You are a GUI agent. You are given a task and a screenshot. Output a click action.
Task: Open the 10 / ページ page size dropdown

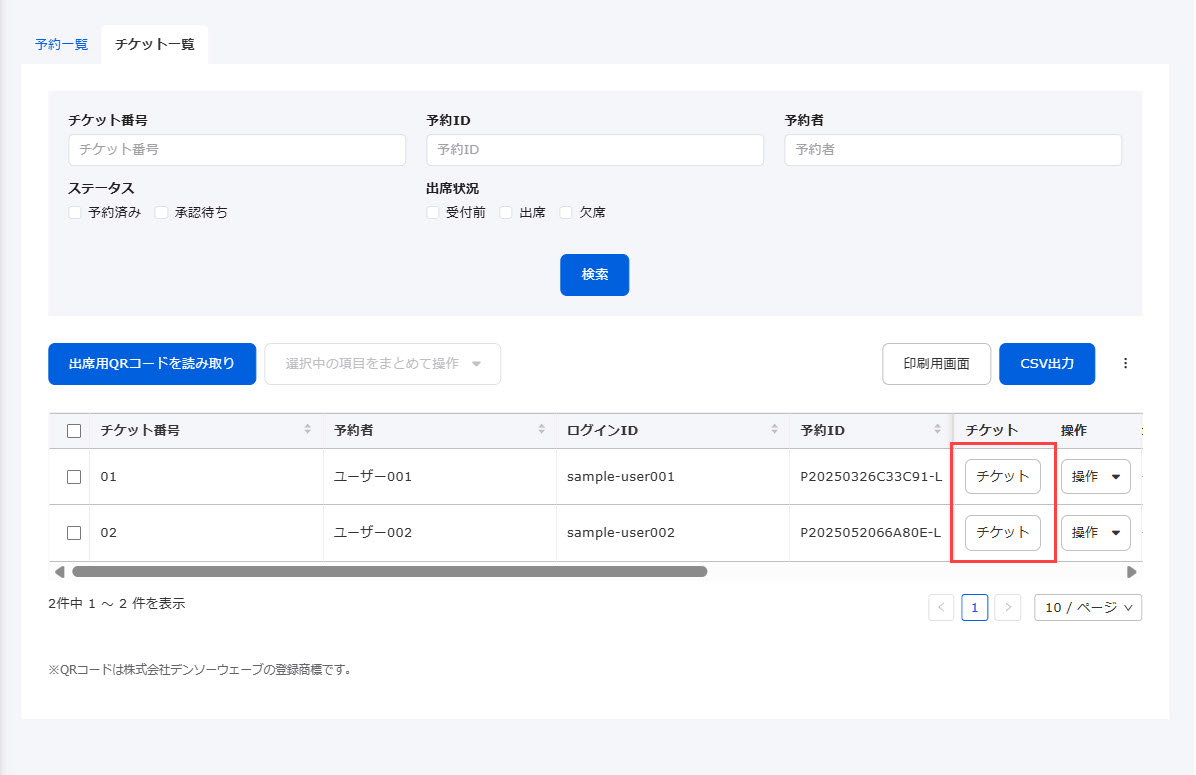(x=1087, y=608)
